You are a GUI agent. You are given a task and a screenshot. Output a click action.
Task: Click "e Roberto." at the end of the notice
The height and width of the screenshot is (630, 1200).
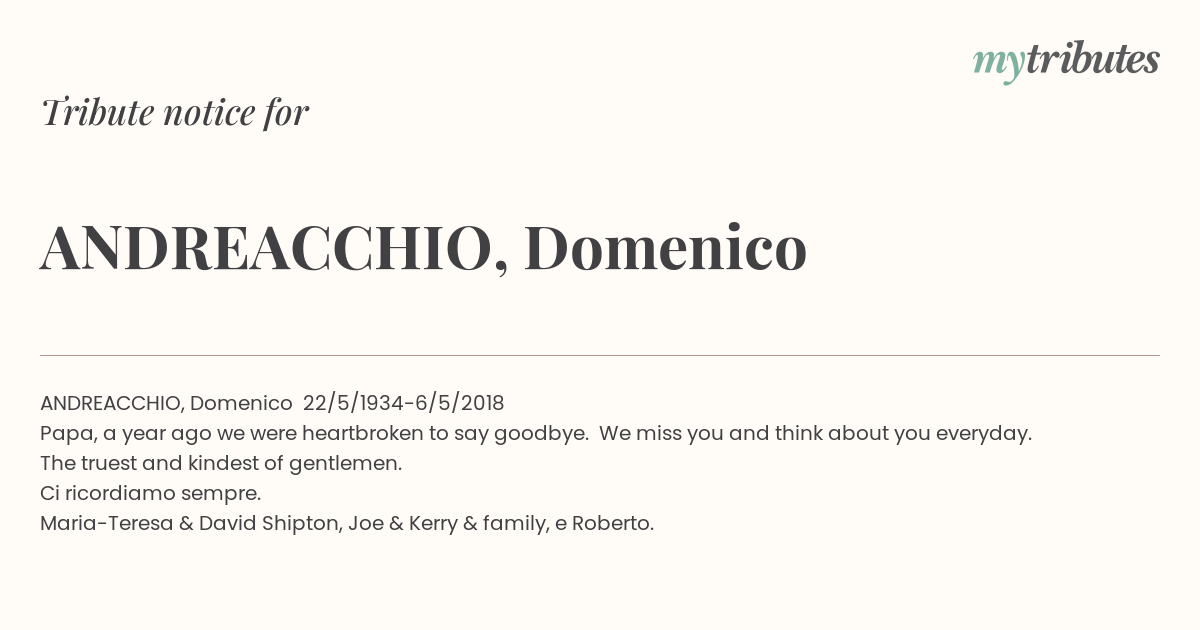tap(604, 523)
